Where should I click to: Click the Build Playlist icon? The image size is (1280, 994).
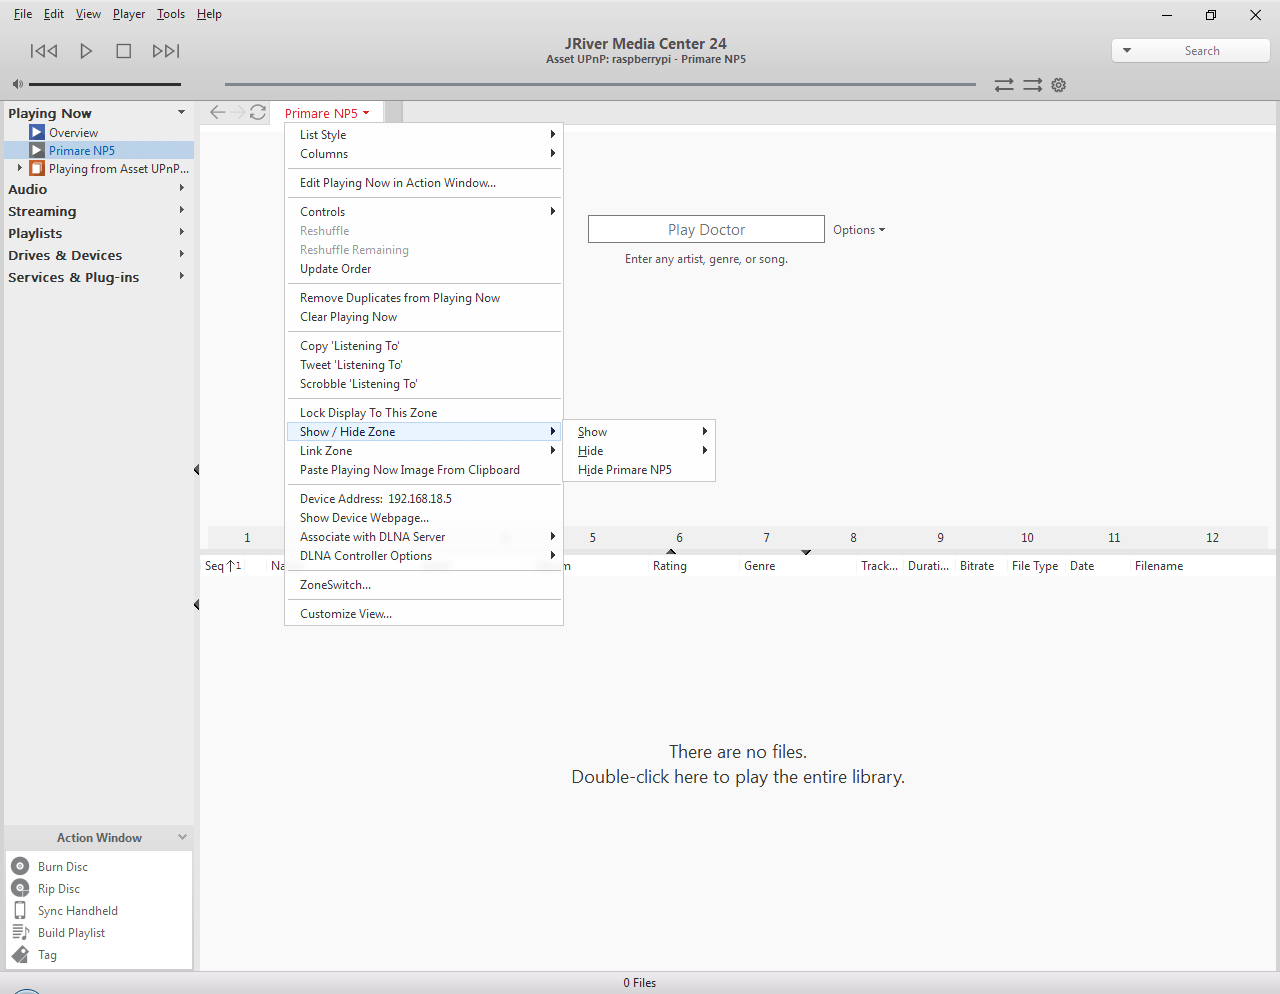(20, 932)
